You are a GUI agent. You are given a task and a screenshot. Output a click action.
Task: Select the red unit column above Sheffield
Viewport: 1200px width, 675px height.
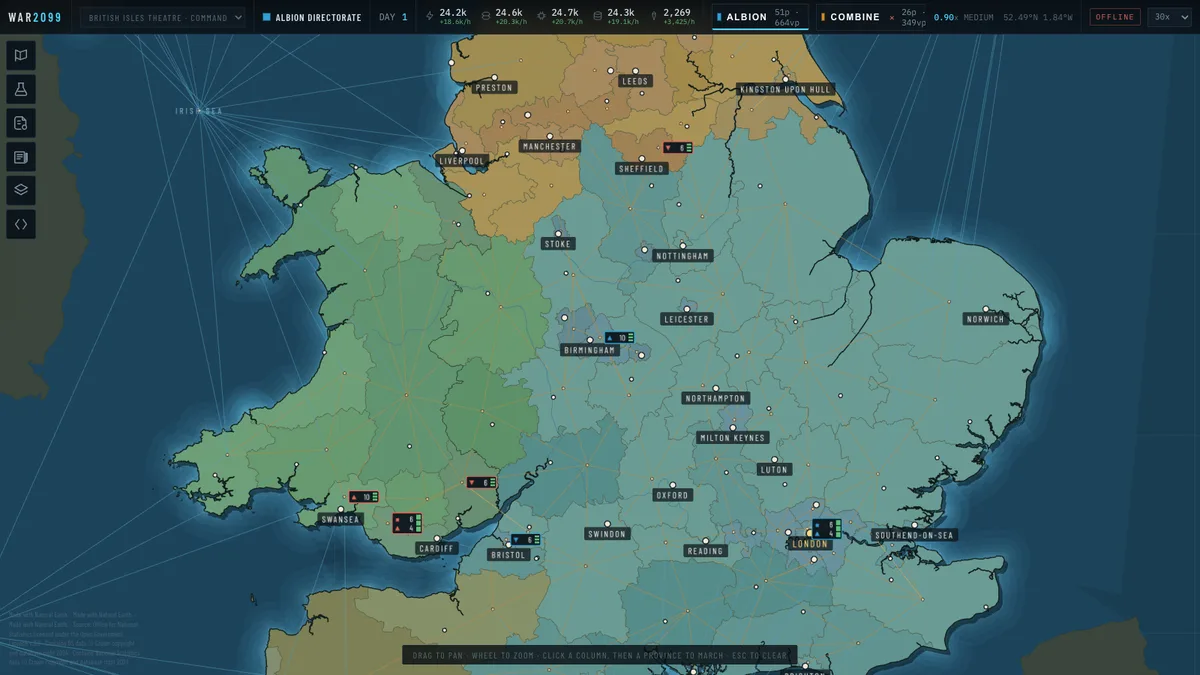pyautogui.click(x=678, y=147)
